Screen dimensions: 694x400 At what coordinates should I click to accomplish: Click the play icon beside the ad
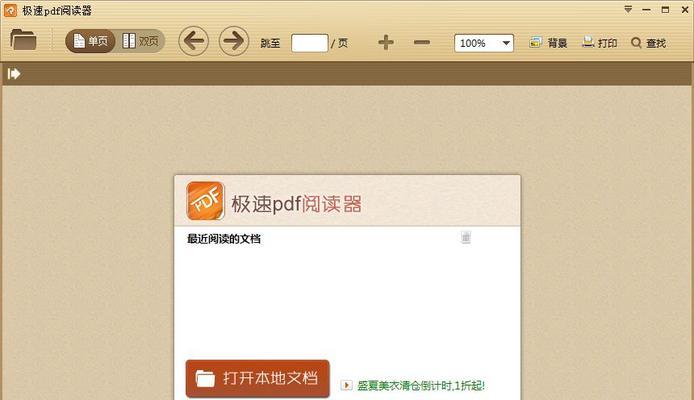(x=346, y=385)
